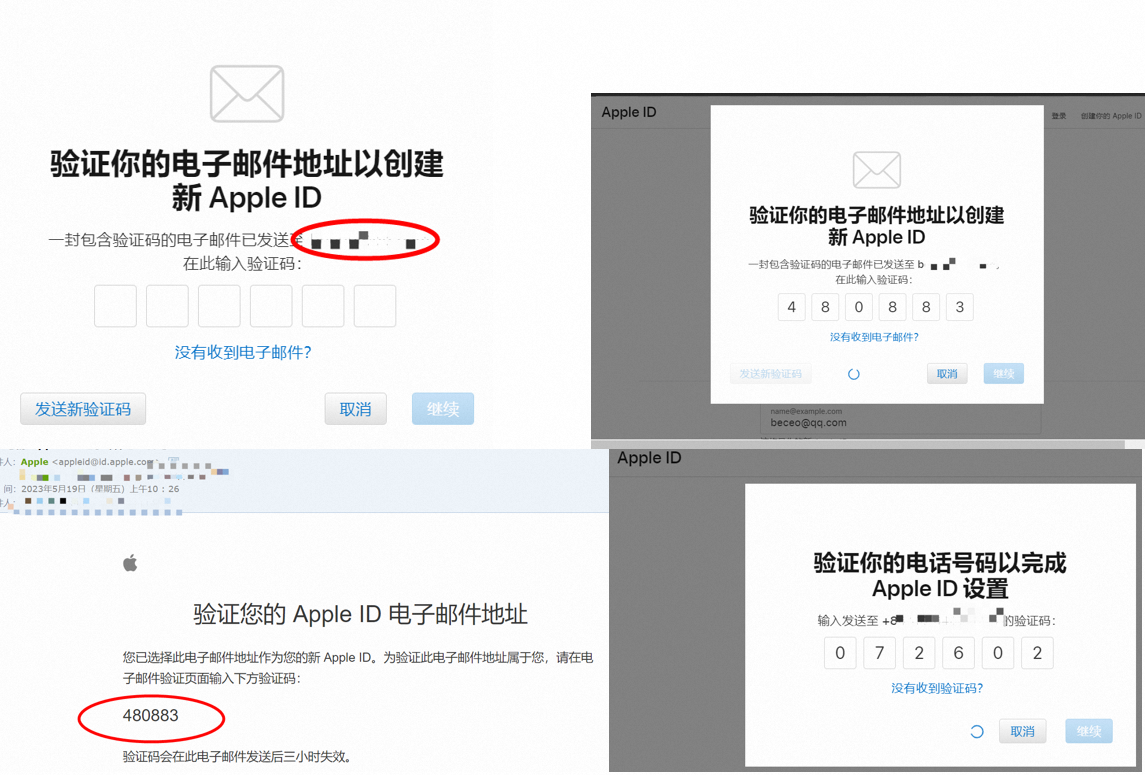Viewport: 1145px width, 775px height.
Task: Click 取消 in the phone verification dialog
Action: [1022, 731]
